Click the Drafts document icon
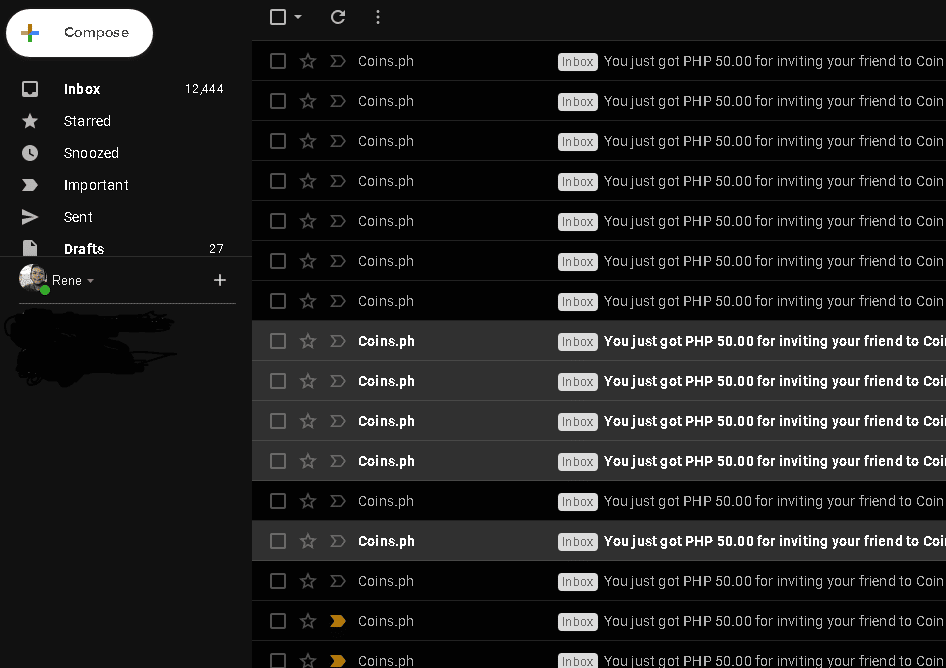Viewport: 946px width, 668px height. point(30,249)
